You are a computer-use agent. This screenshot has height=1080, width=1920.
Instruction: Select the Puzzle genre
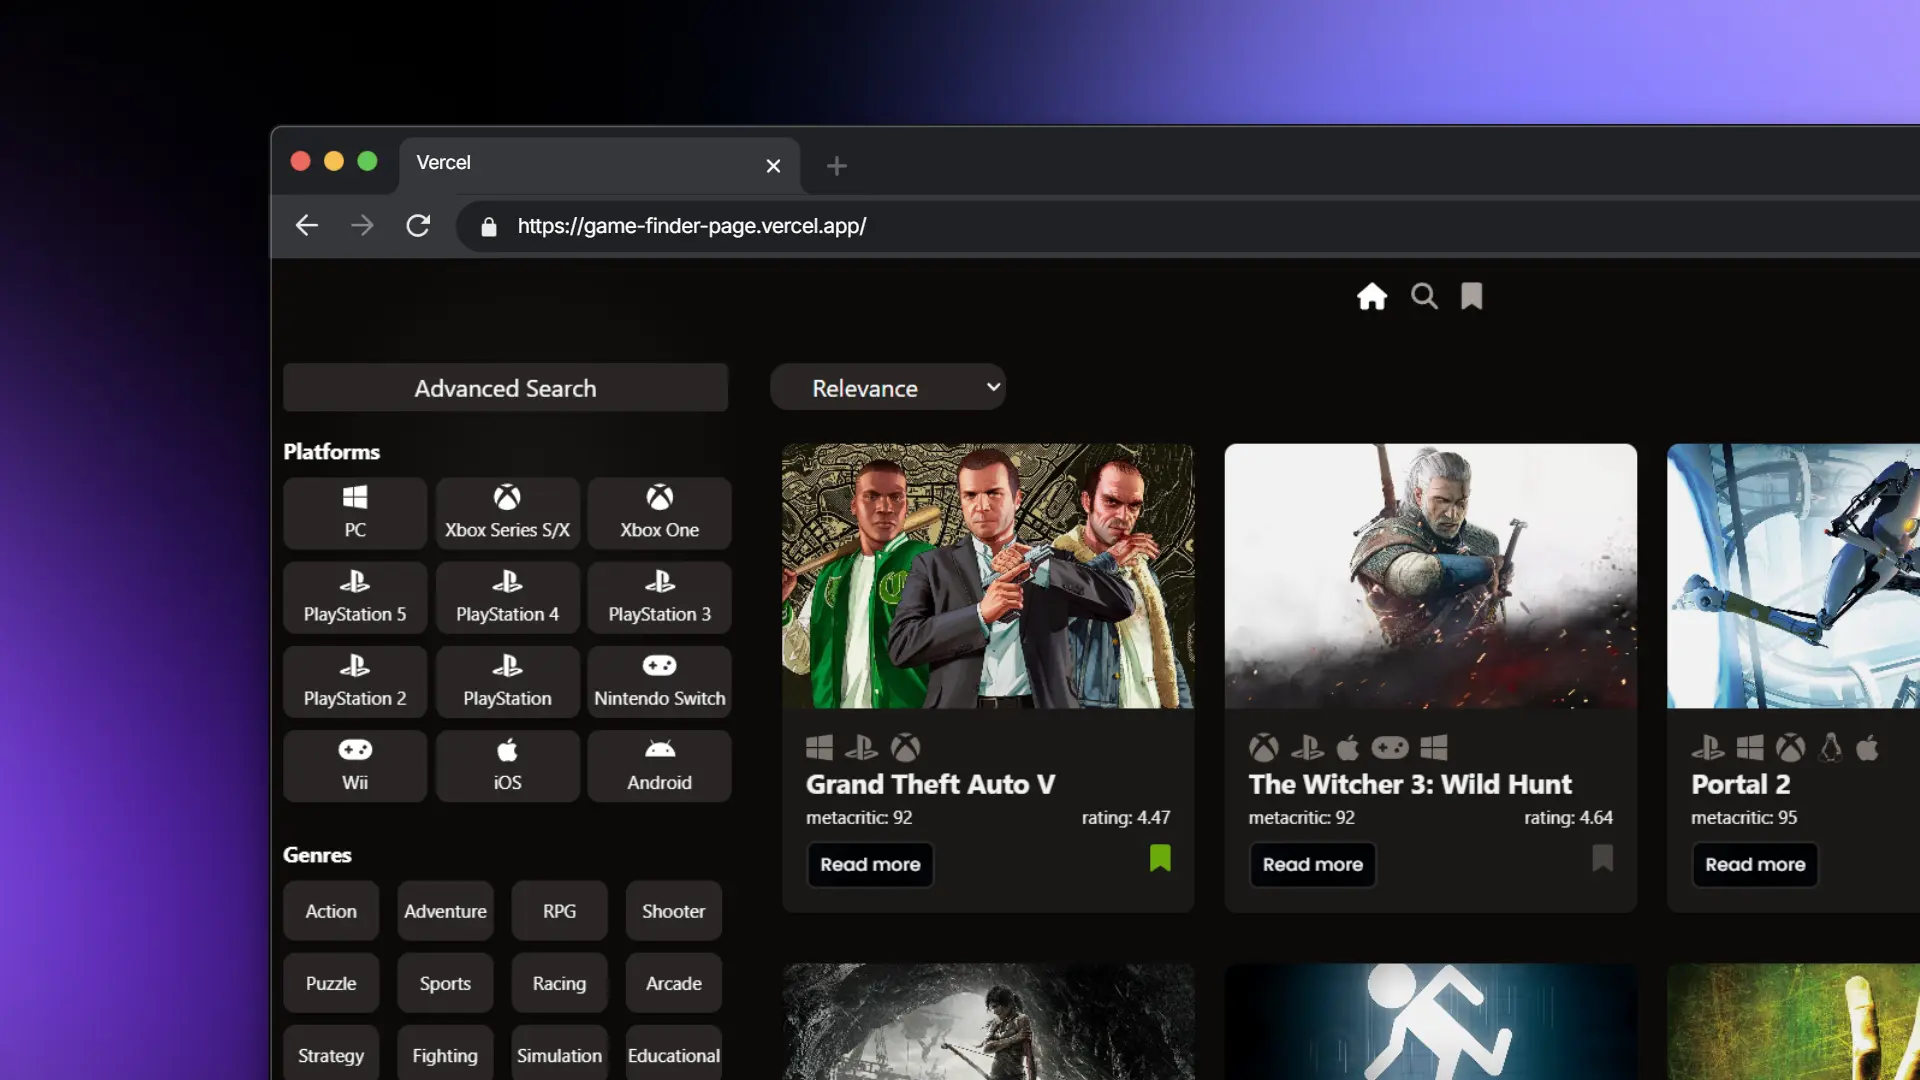tap(331, 983)
